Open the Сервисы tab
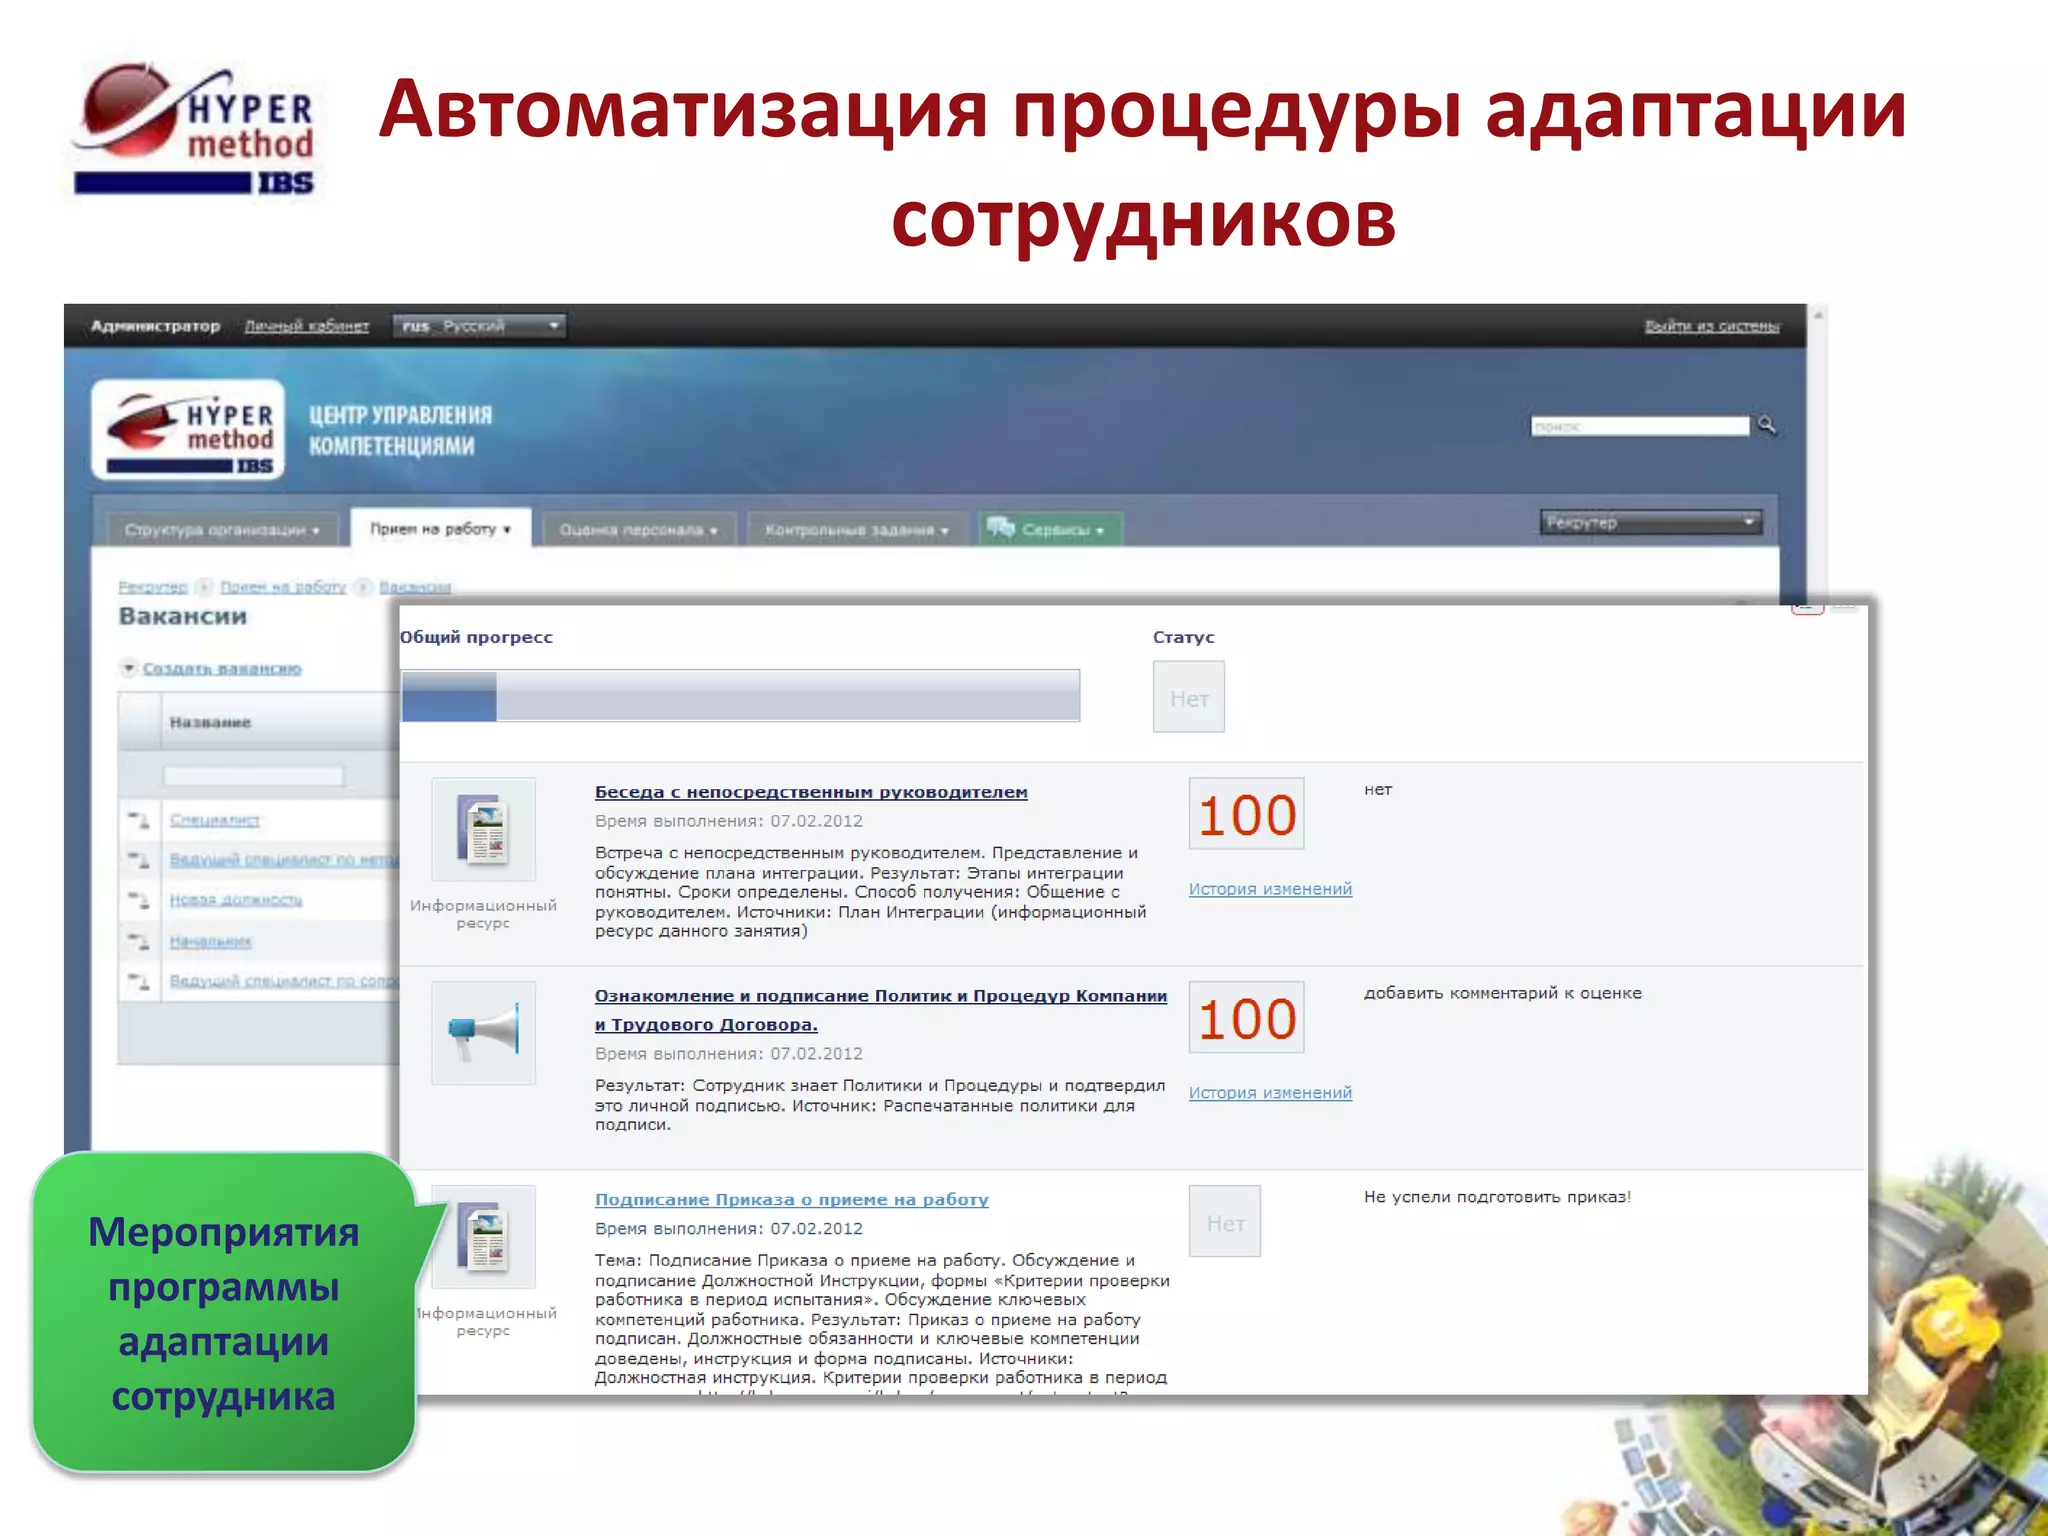Image resolution: width=2048 pixels, height=1536 pixels. pos(1050,529)
